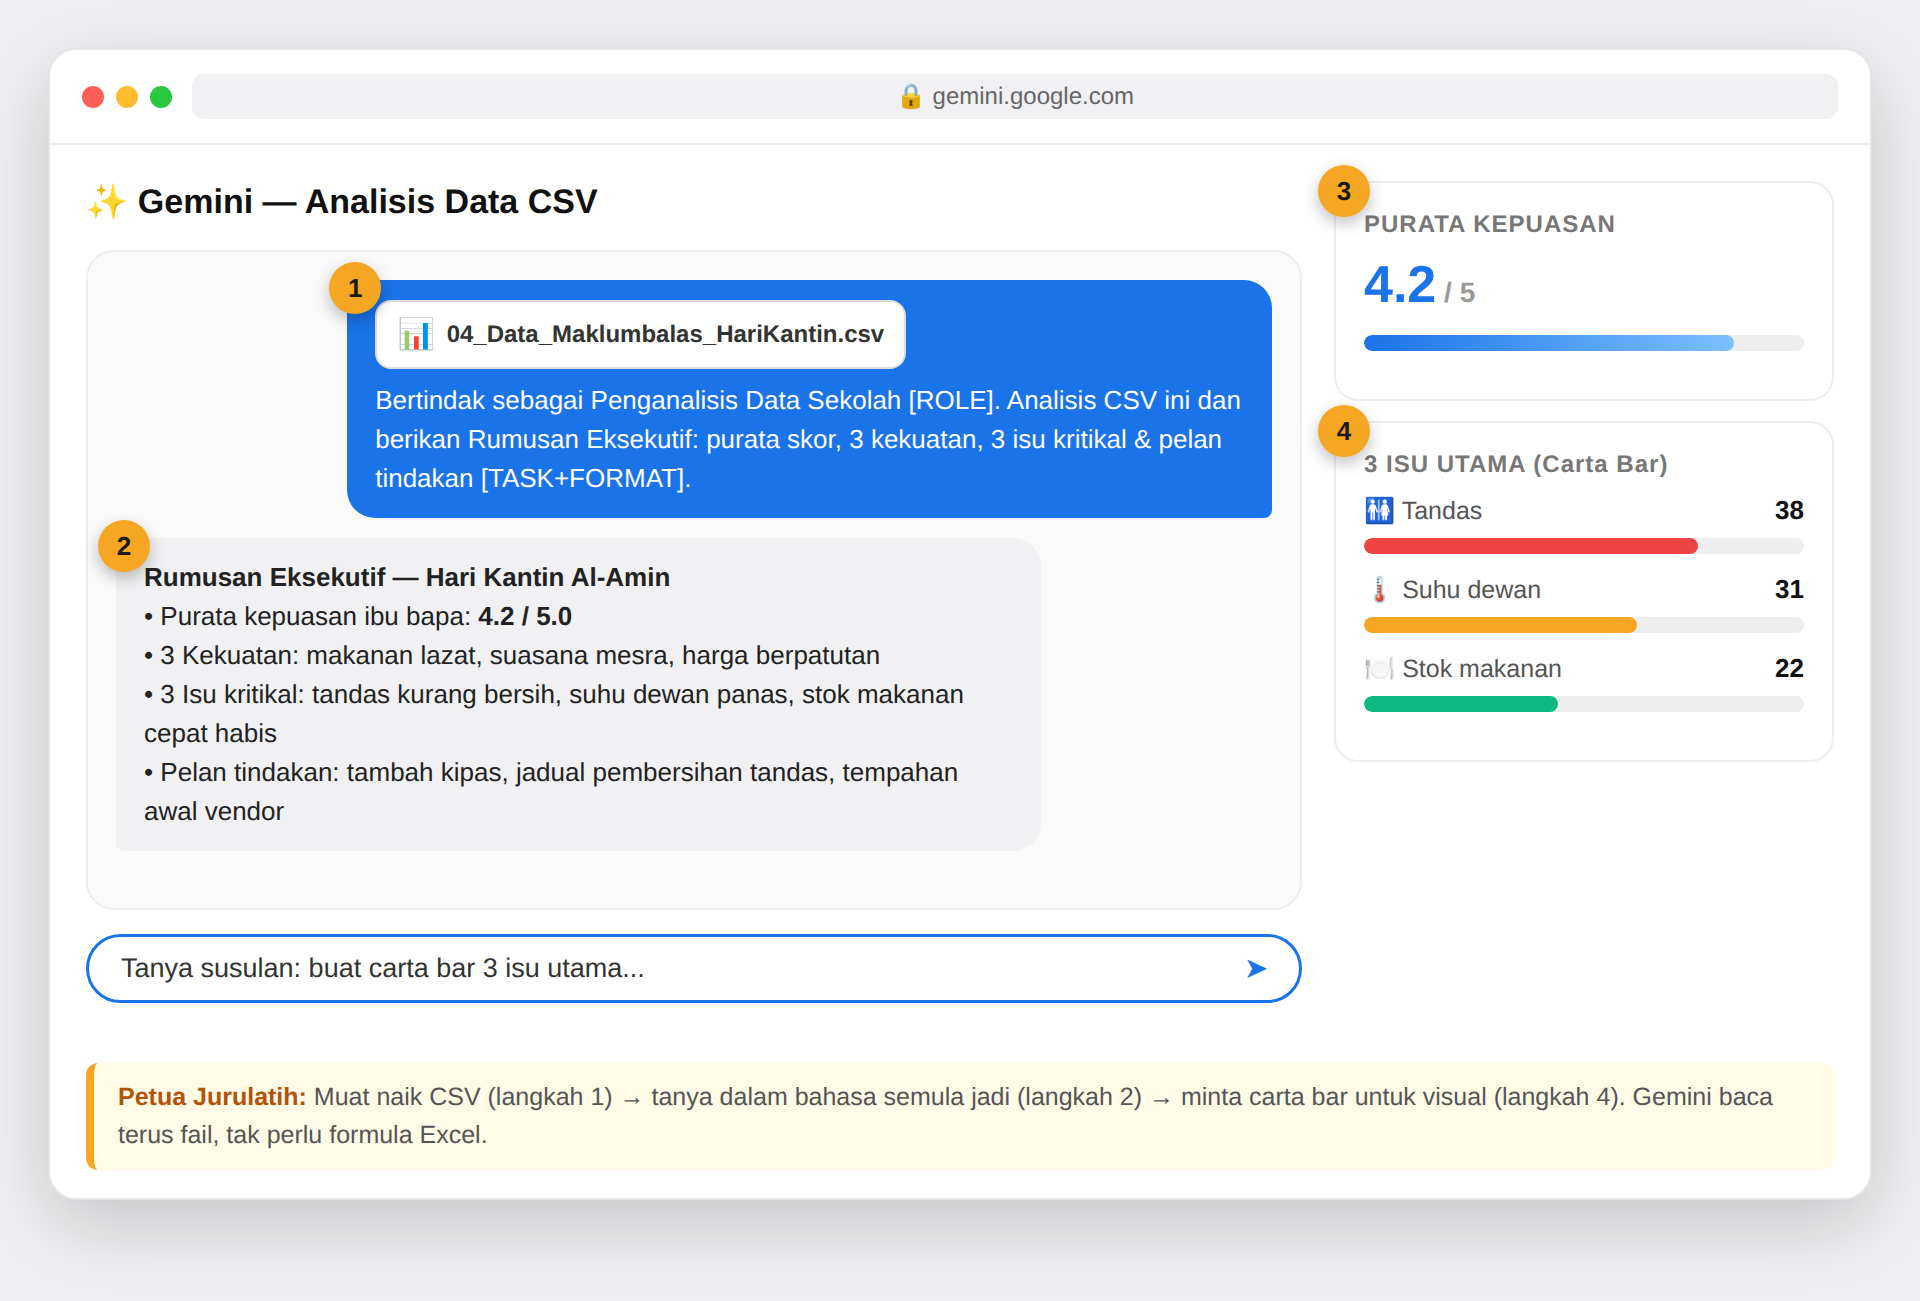Screen dimensions: 1920x1301
Task: Click the Gemini sparkle icon in heading
Action: (x=107, y=202)
